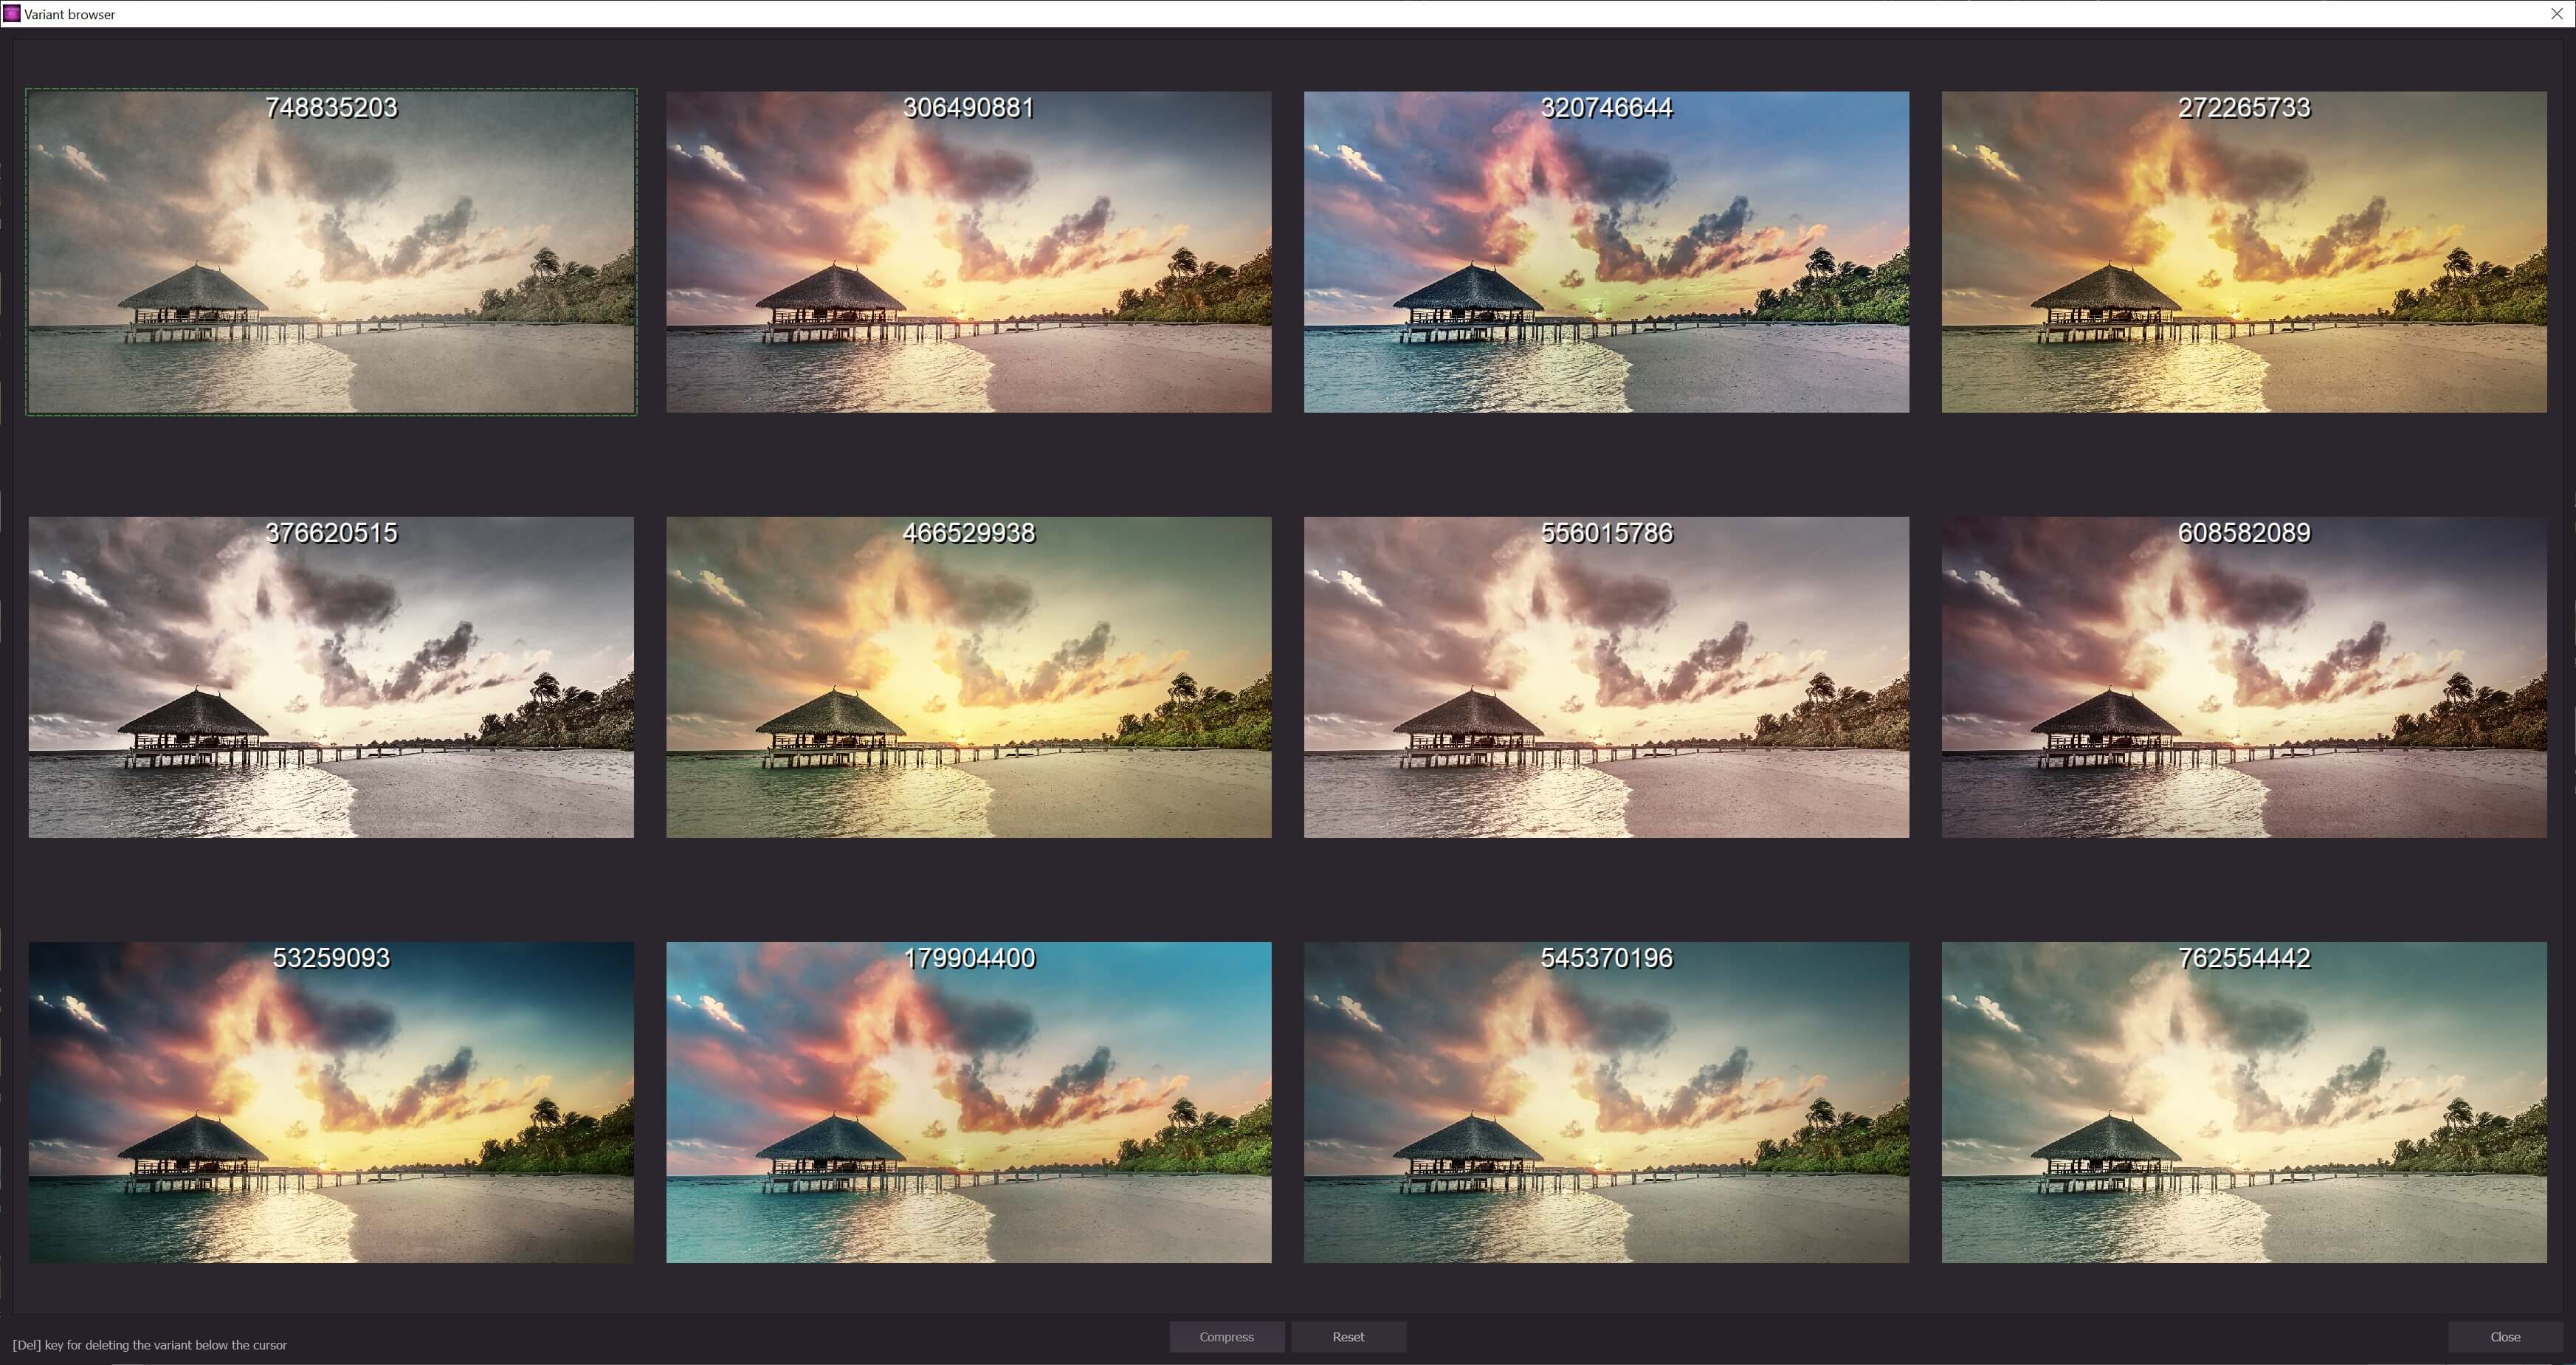Viewport: 2576px width, 1365px height.
Task: Click the 748835203 seed number label
Action: [x=331, y=108]
